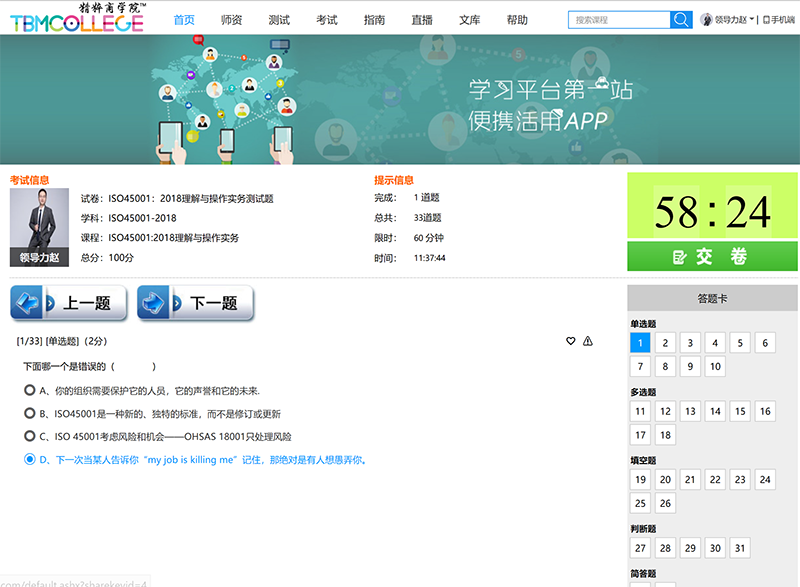This screenshot has height=587, width=800.
Task: Click the user avatar icon in header
Action: click(707, 20)
